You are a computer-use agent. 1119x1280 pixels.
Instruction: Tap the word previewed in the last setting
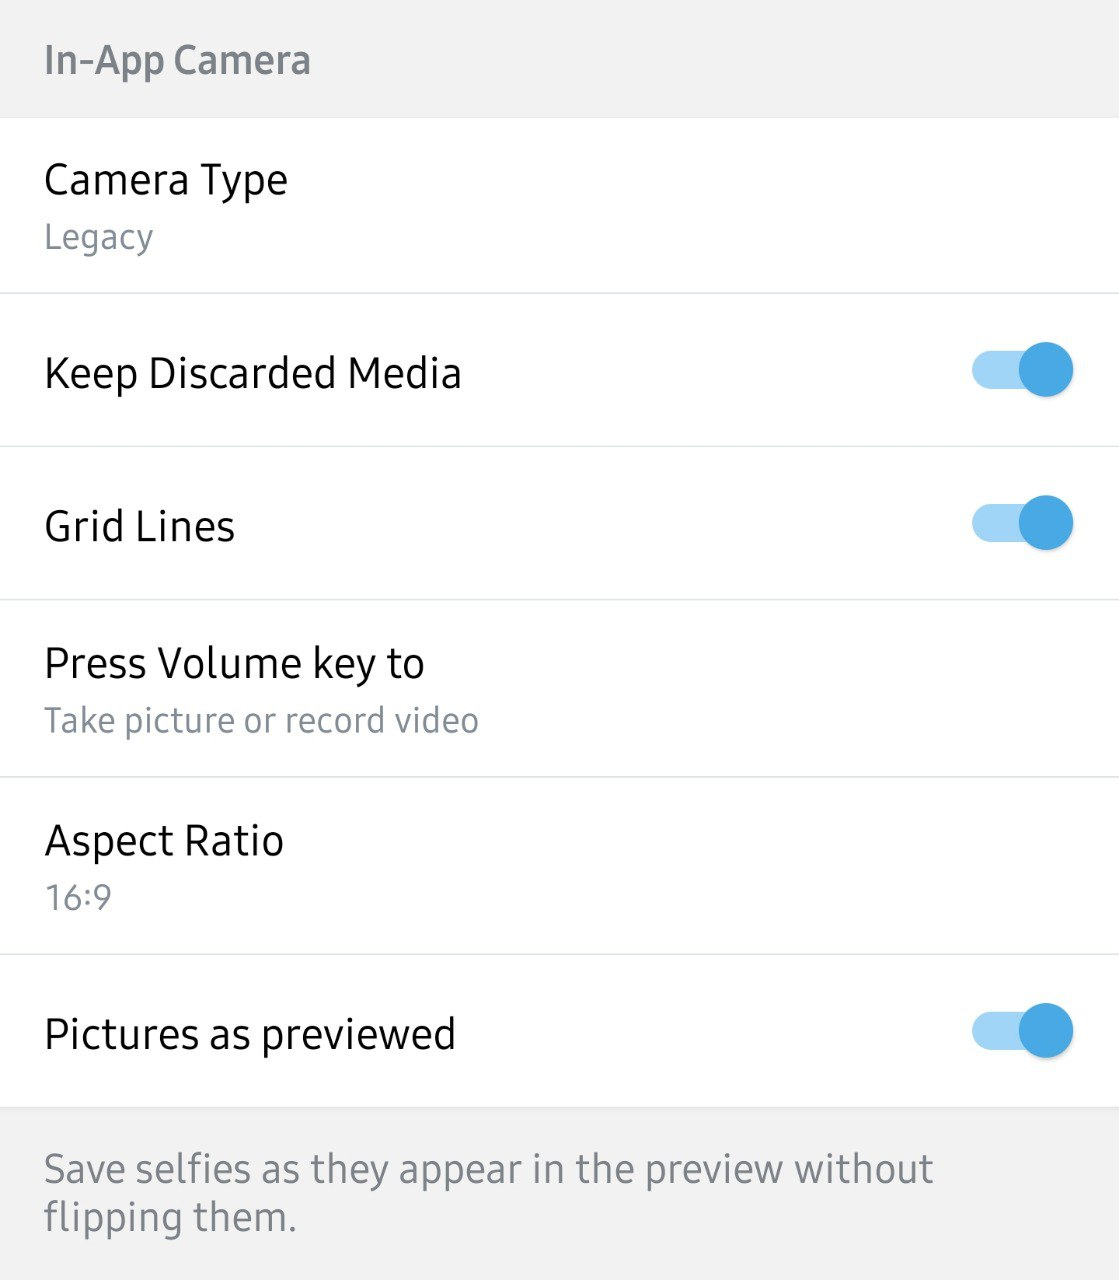358,1035
